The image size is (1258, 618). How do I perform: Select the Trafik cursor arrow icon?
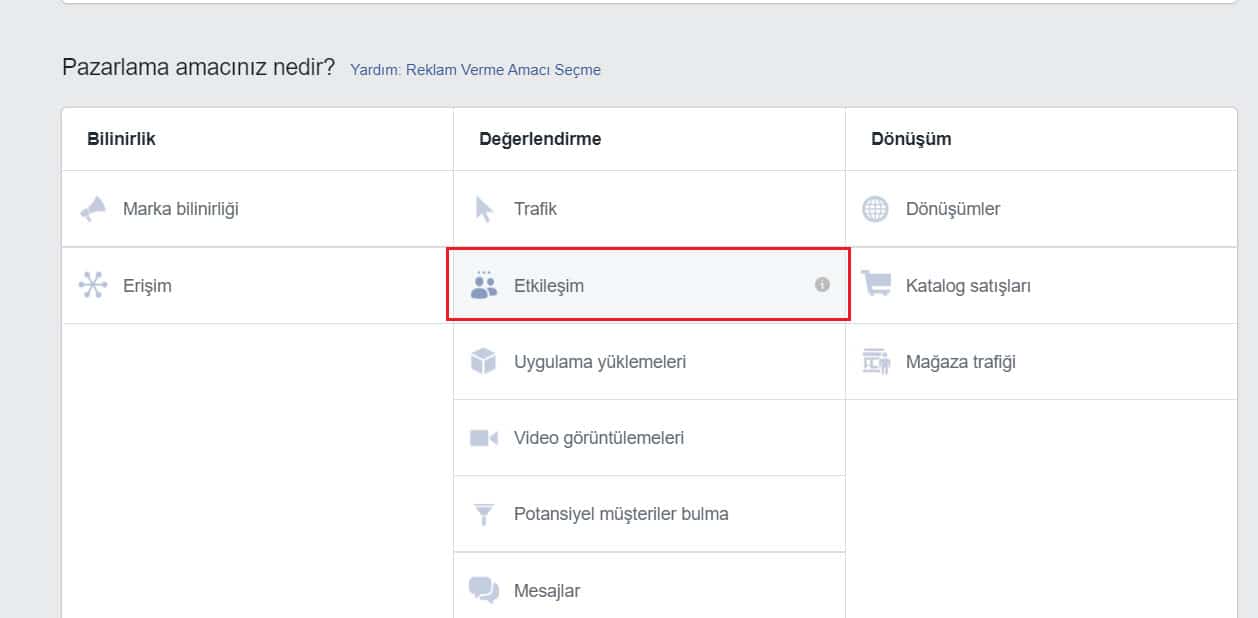click(x=482, y=209)
